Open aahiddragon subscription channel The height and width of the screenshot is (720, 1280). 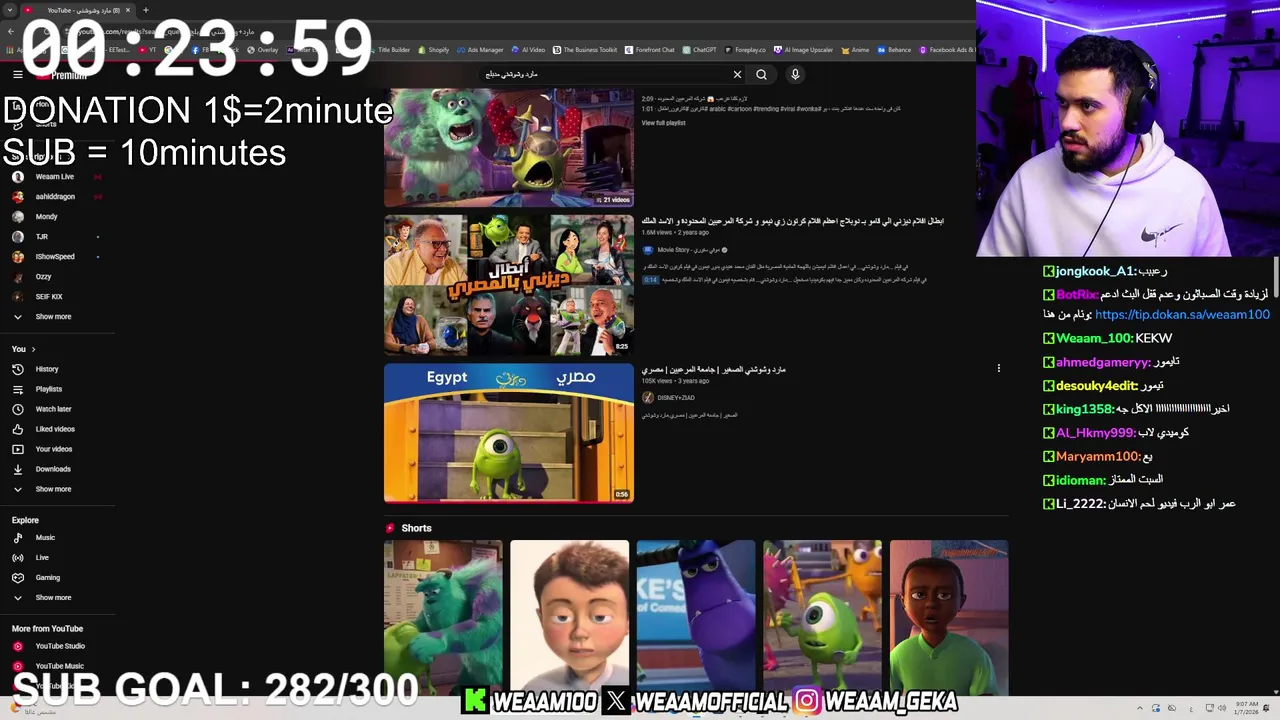pyautogui.click(x=55, y=196)
